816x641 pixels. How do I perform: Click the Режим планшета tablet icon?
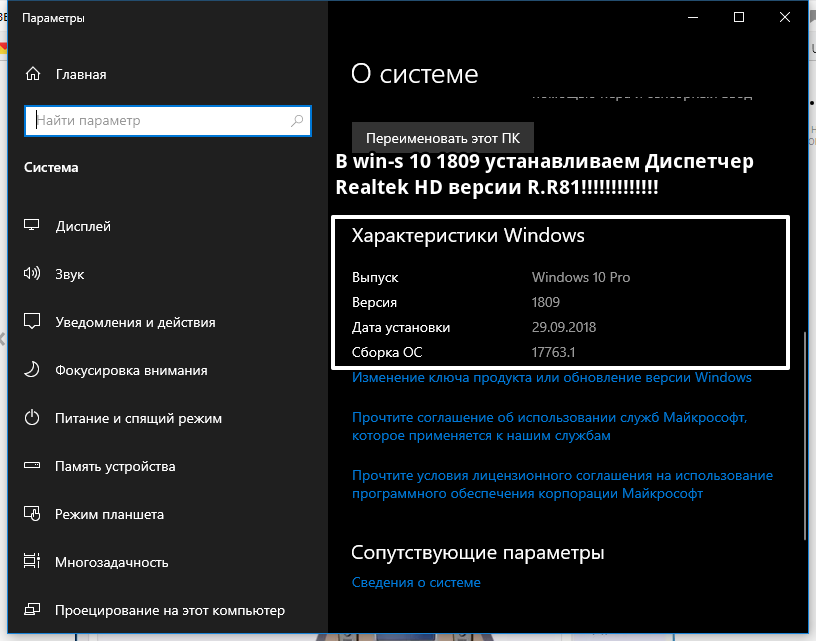pyautogui.click(x=32, y=514)
